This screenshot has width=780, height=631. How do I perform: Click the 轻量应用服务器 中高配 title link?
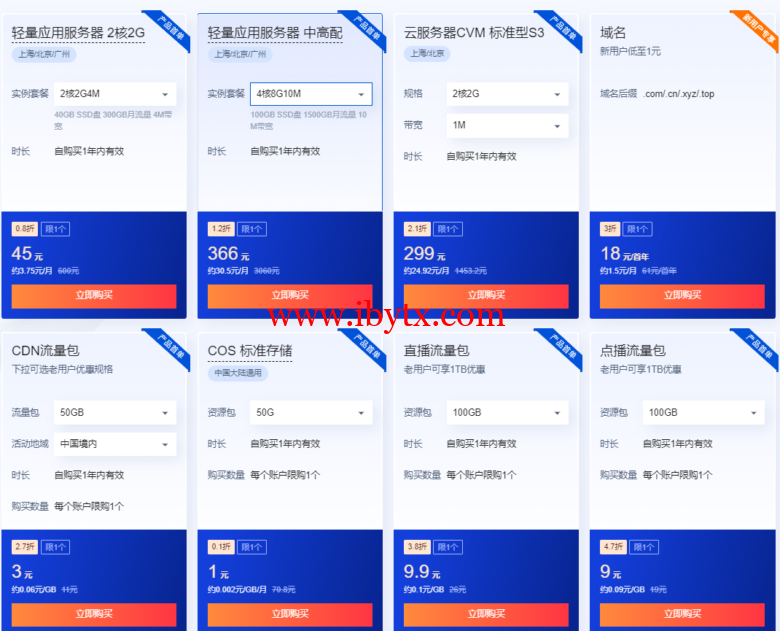[275, 33]
